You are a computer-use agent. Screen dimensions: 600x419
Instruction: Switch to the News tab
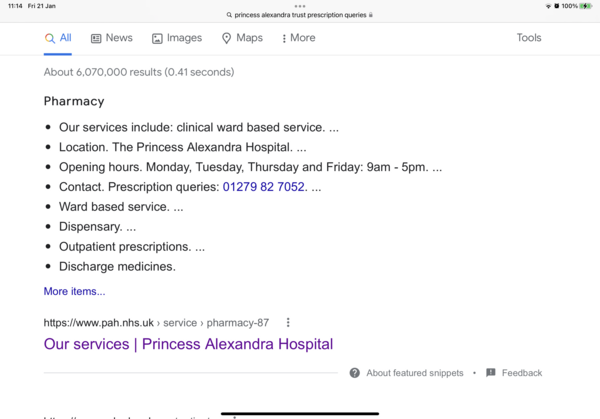(x=112, y=38)
